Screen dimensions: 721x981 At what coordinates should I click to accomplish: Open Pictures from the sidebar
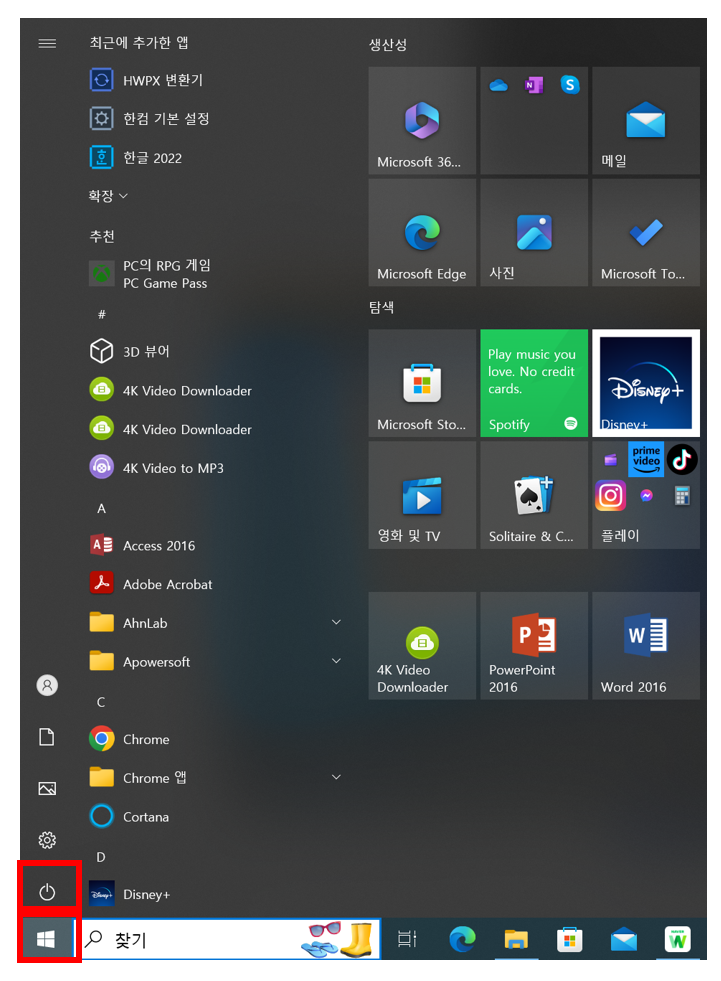click(x=47, y=788)
